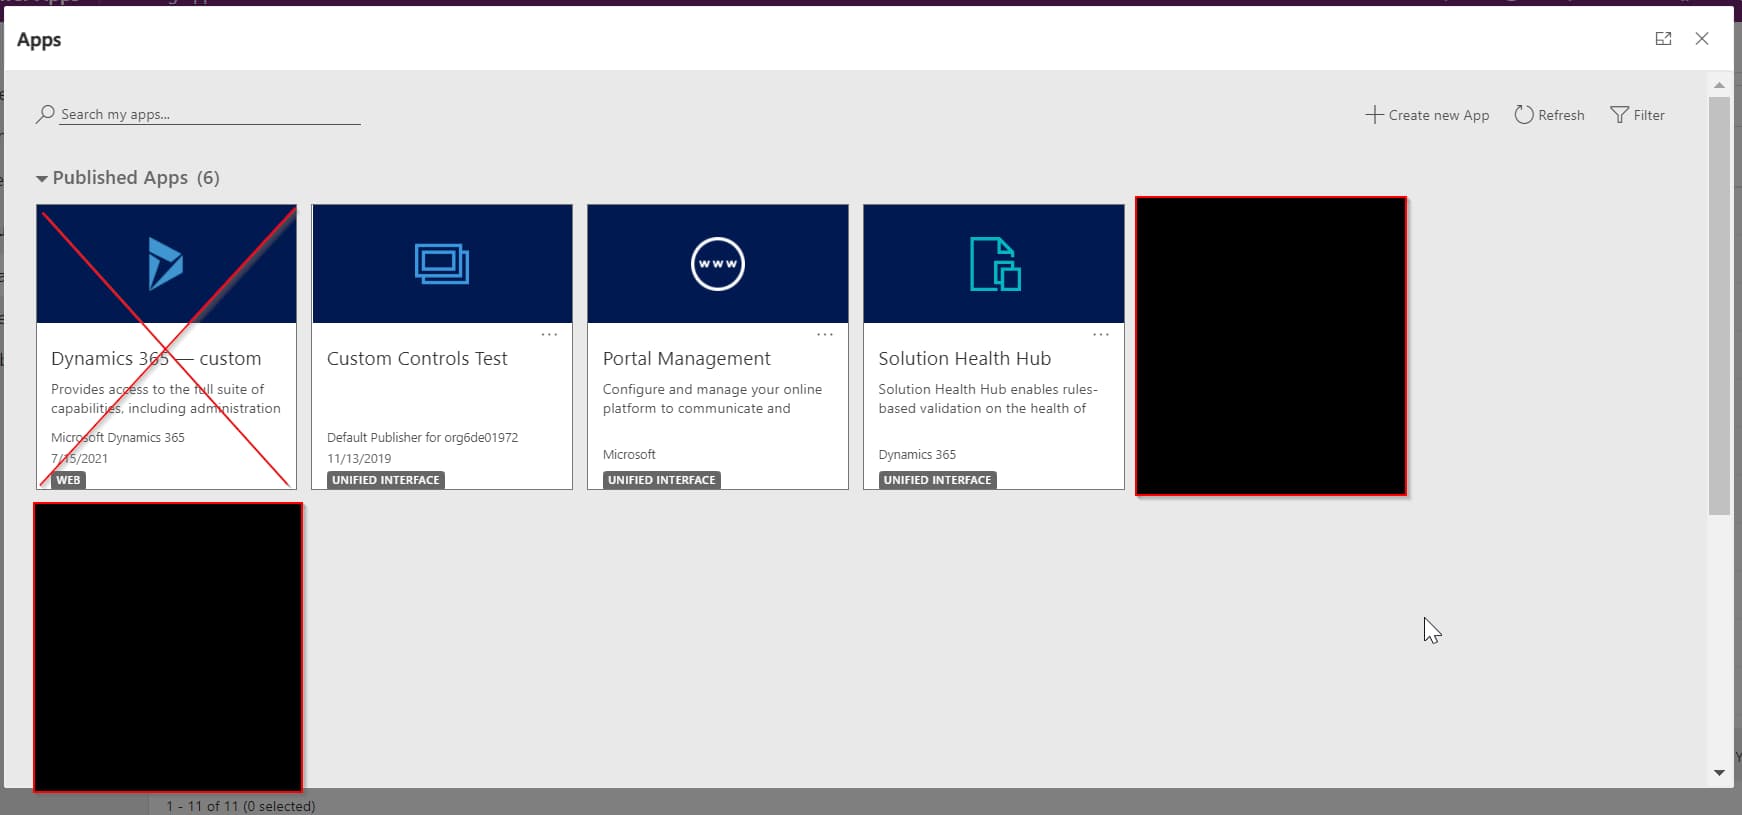Open the Dynamics 365 custom app tile
The height and width of the screenshot is (815, 1742).
166,347
